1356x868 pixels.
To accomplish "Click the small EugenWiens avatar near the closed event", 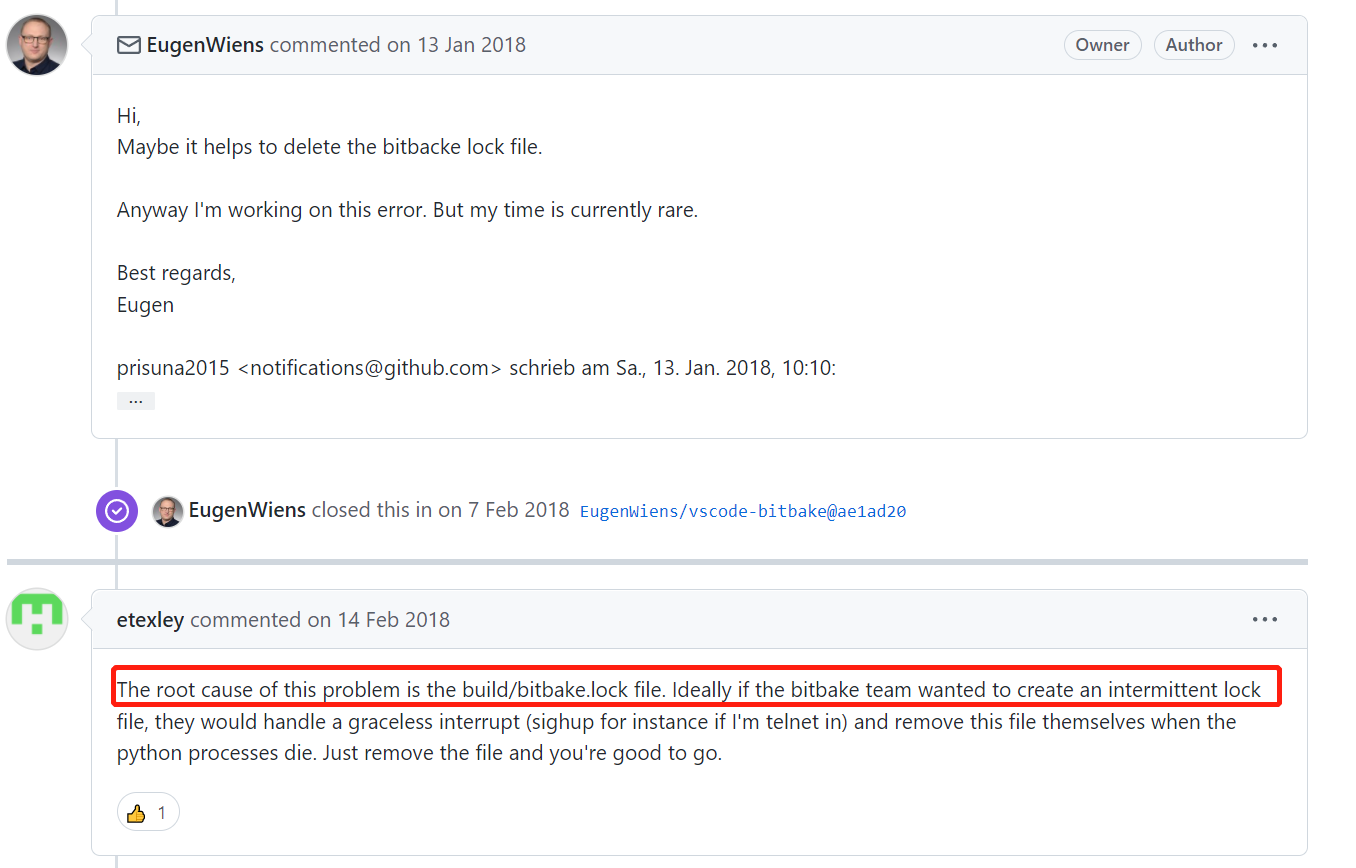I will (168, 511).
